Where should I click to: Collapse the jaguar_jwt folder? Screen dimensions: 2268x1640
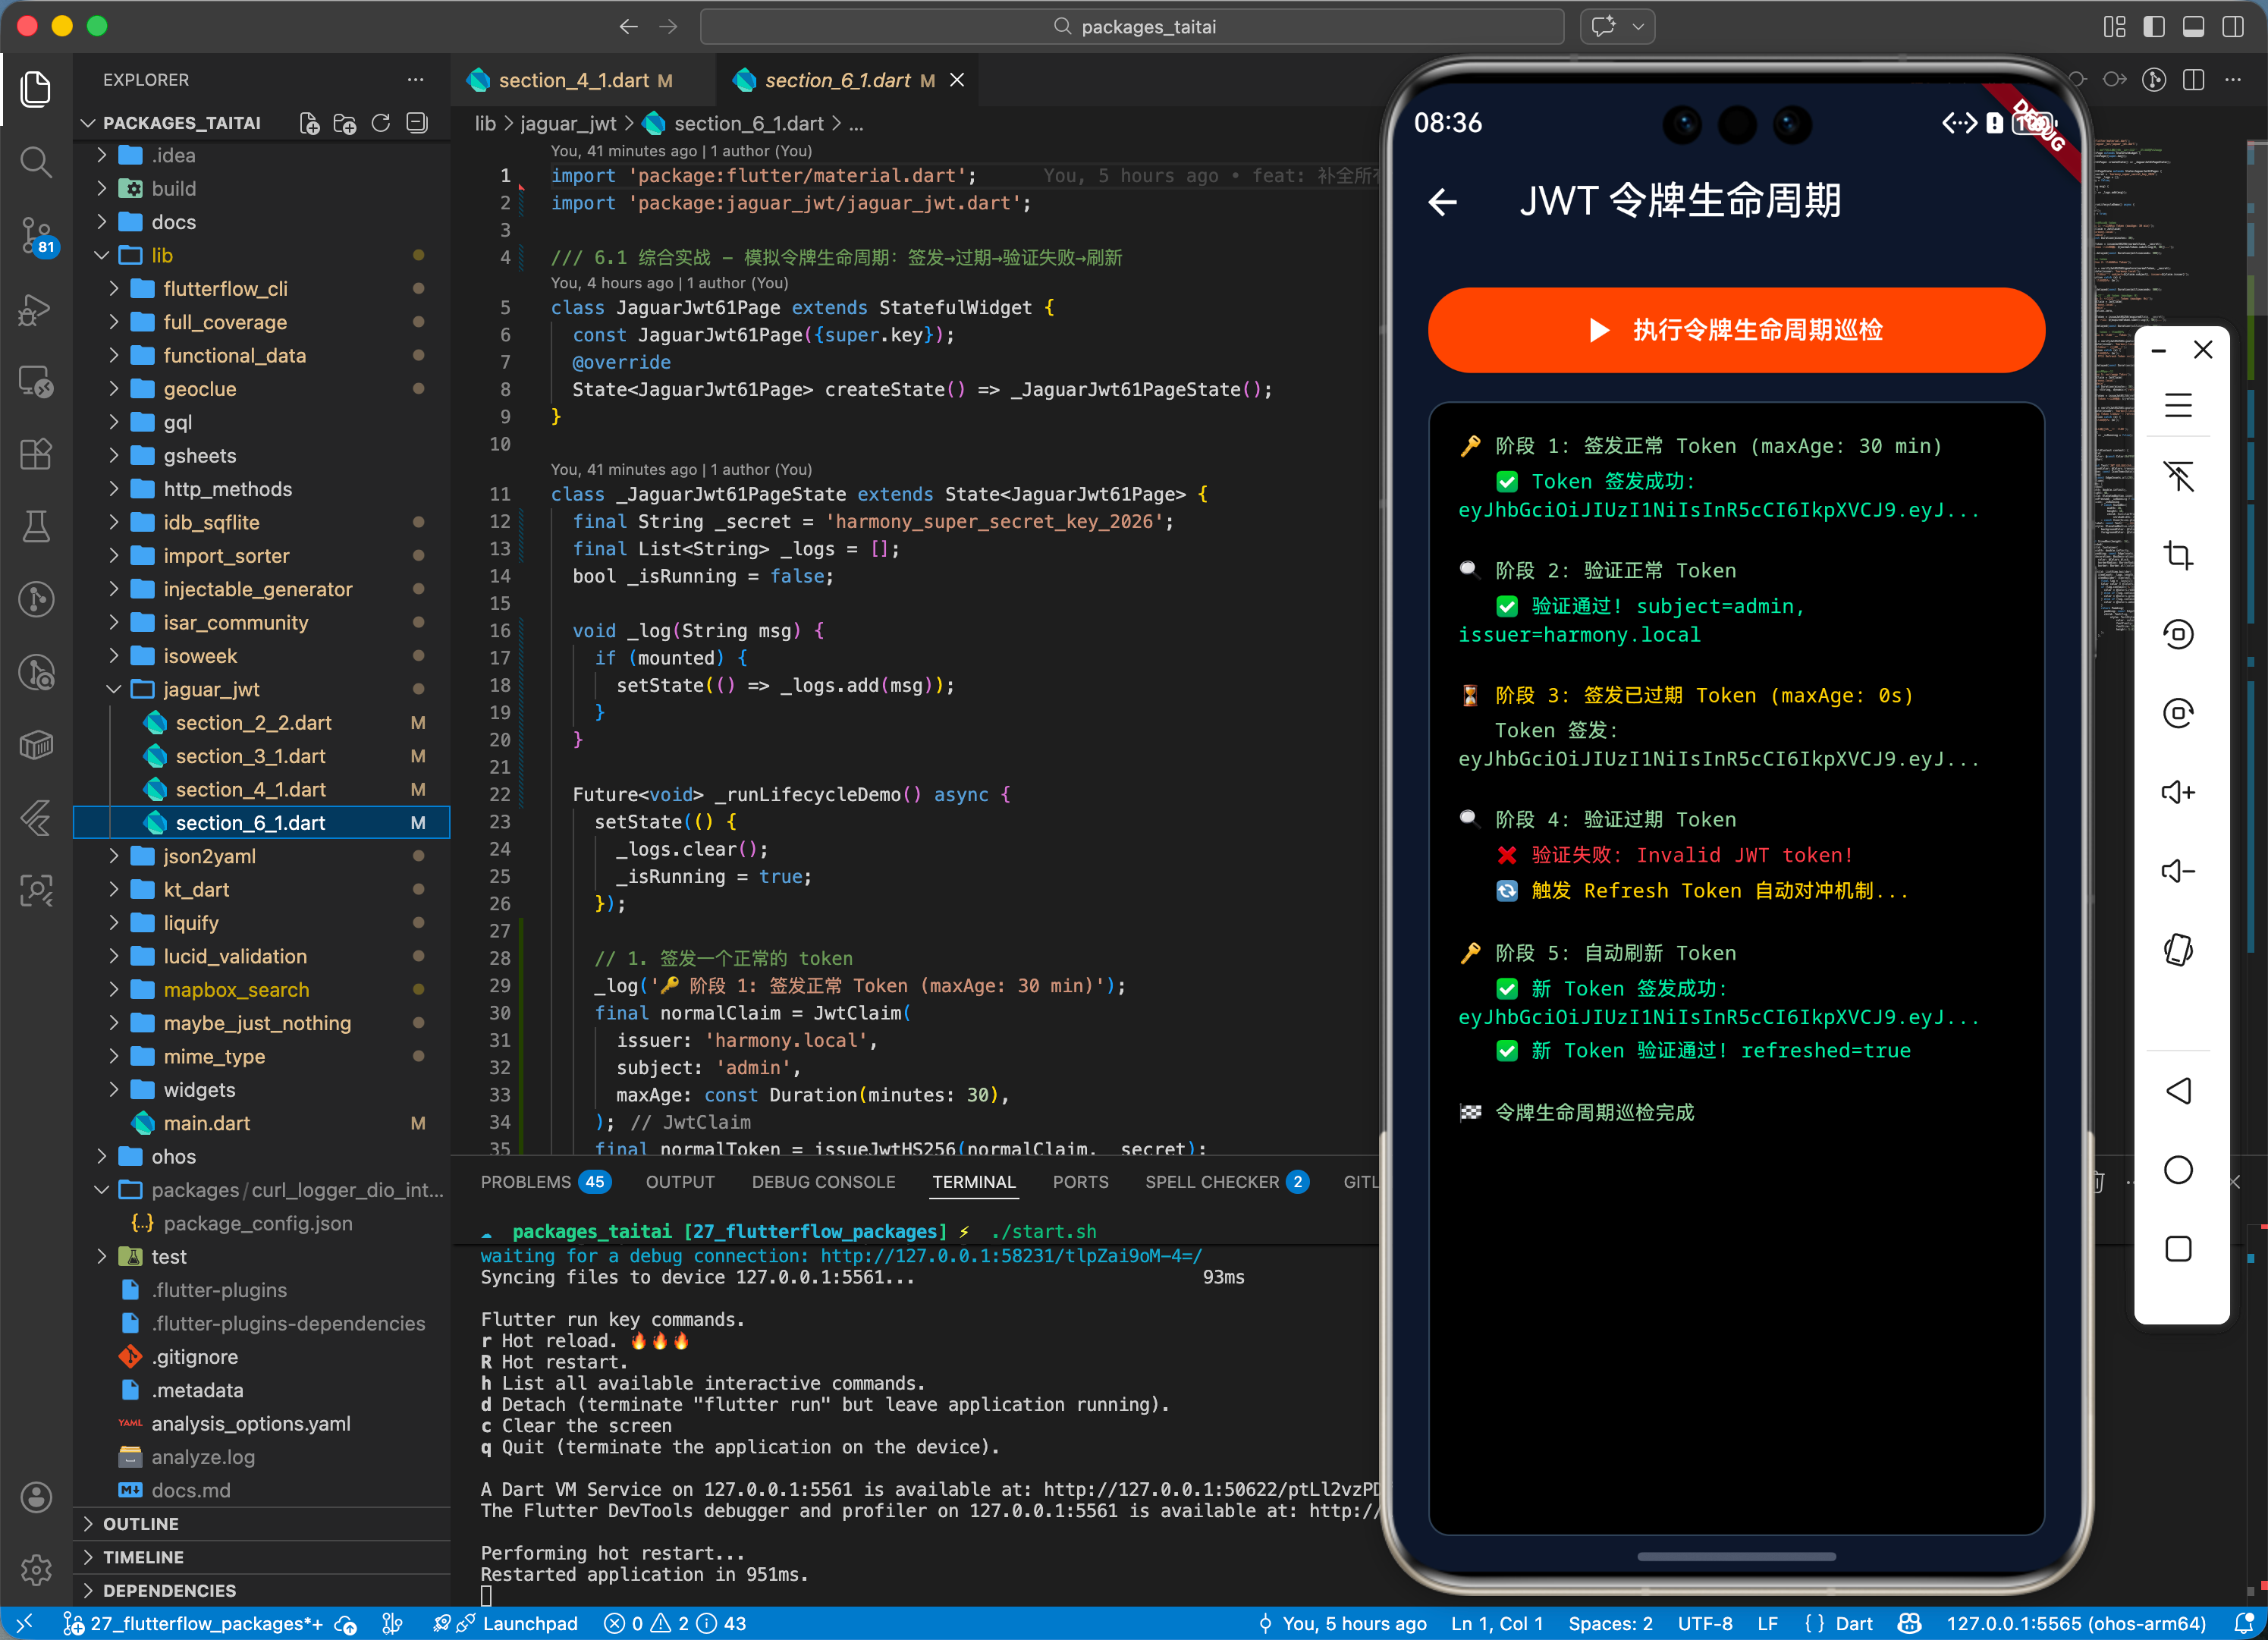point(211,689)
